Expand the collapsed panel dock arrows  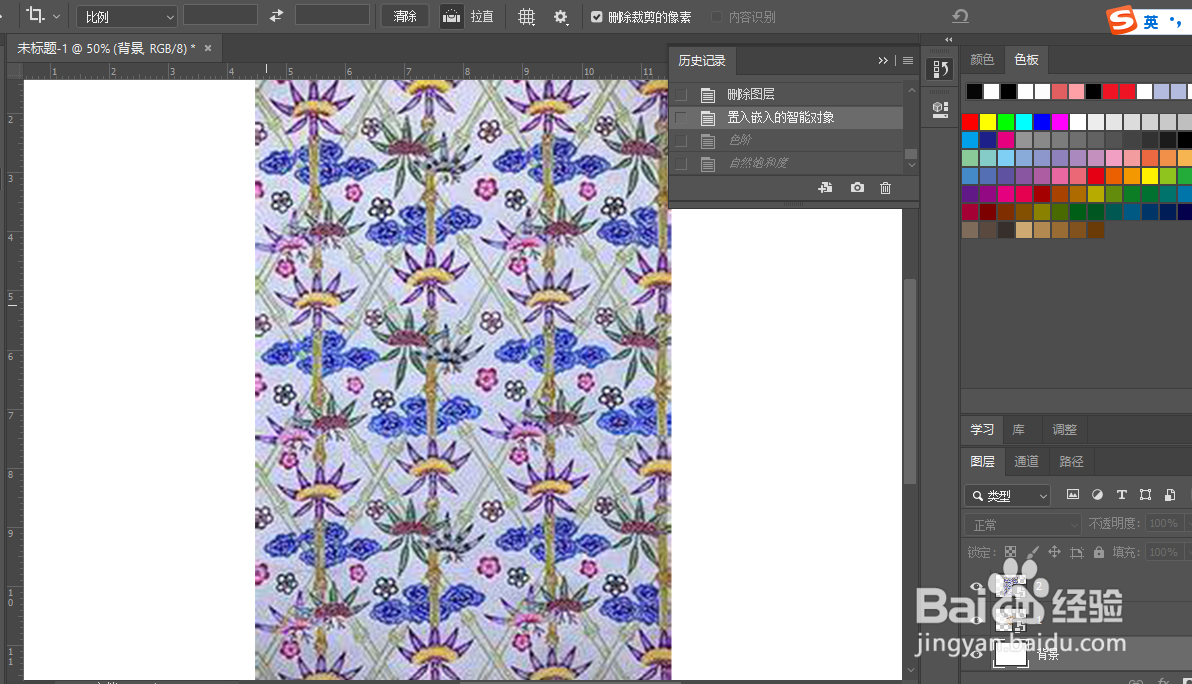pos(949,40)
